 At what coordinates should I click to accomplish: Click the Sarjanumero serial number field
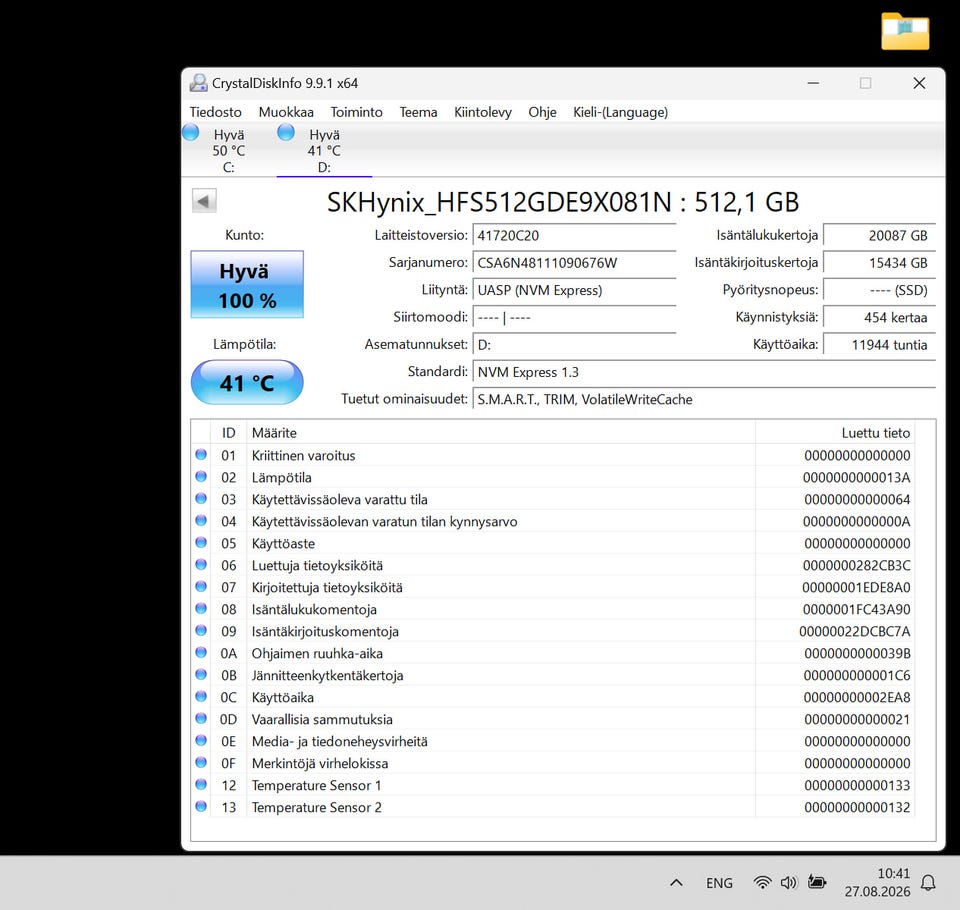[x=574, y=263]
